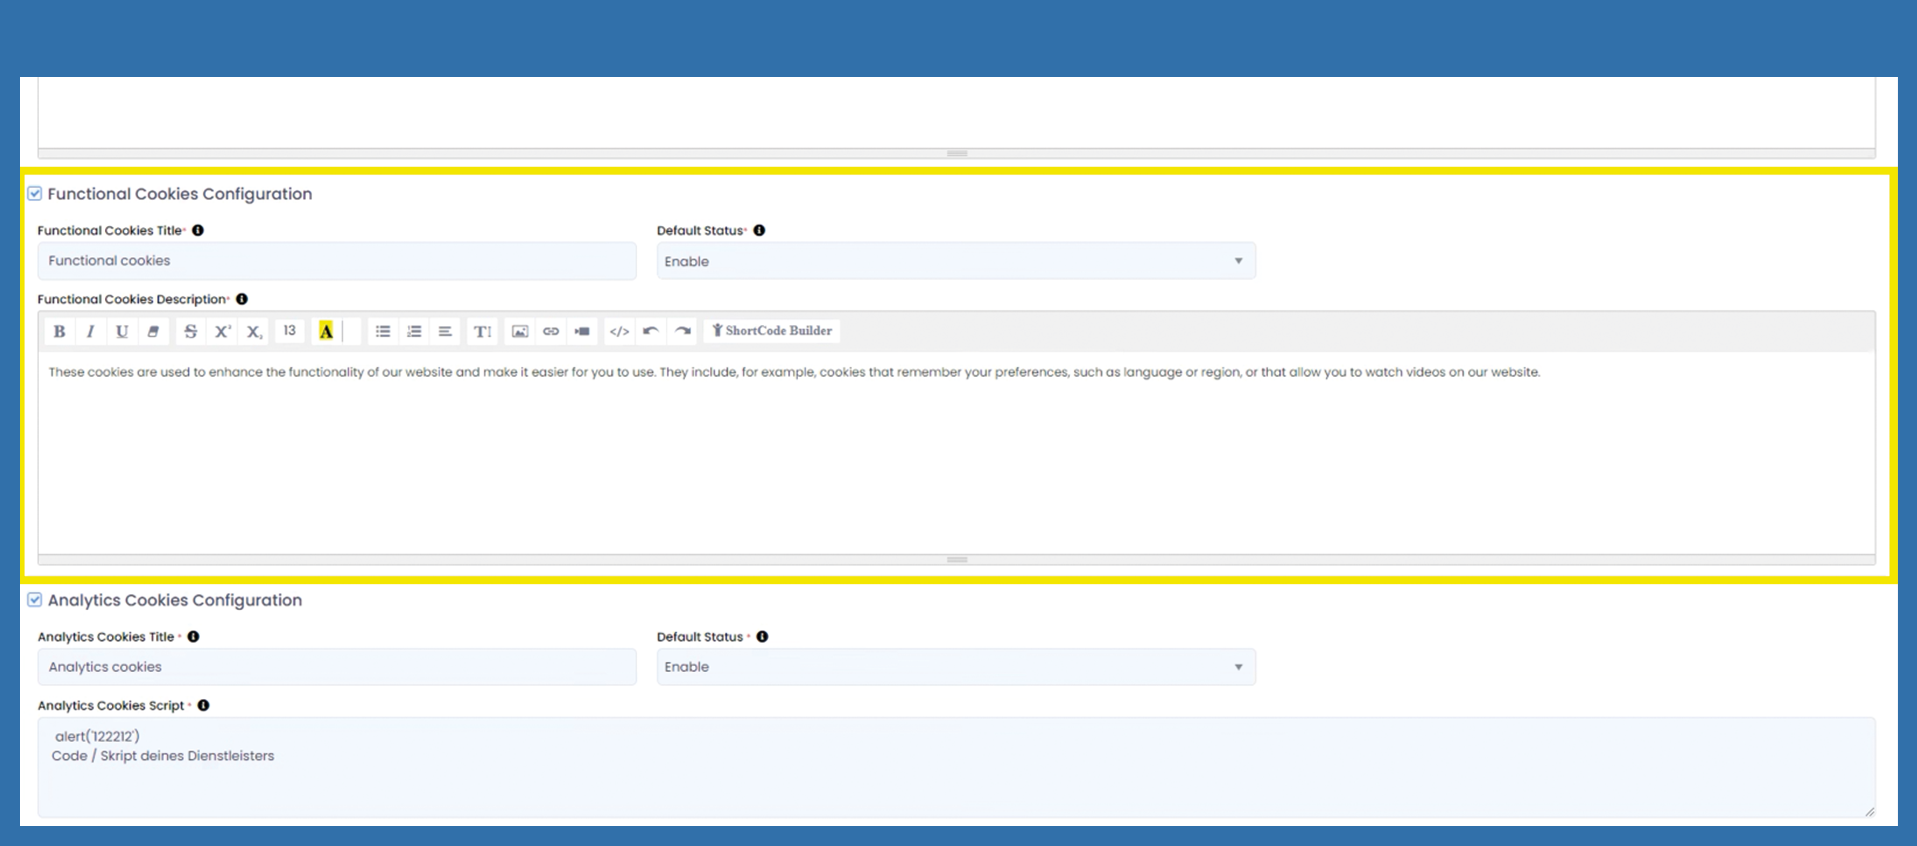
Task: Click the underline formatting icon
Action: tap(122, 331)
